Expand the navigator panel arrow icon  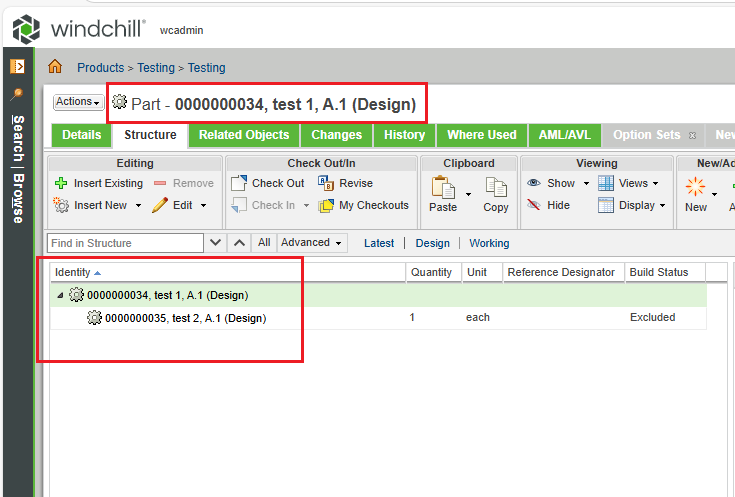point(17,66)
